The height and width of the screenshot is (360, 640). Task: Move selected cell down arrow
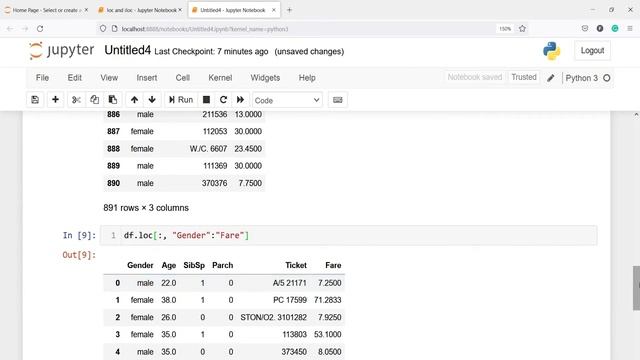[x=152, y=100]
